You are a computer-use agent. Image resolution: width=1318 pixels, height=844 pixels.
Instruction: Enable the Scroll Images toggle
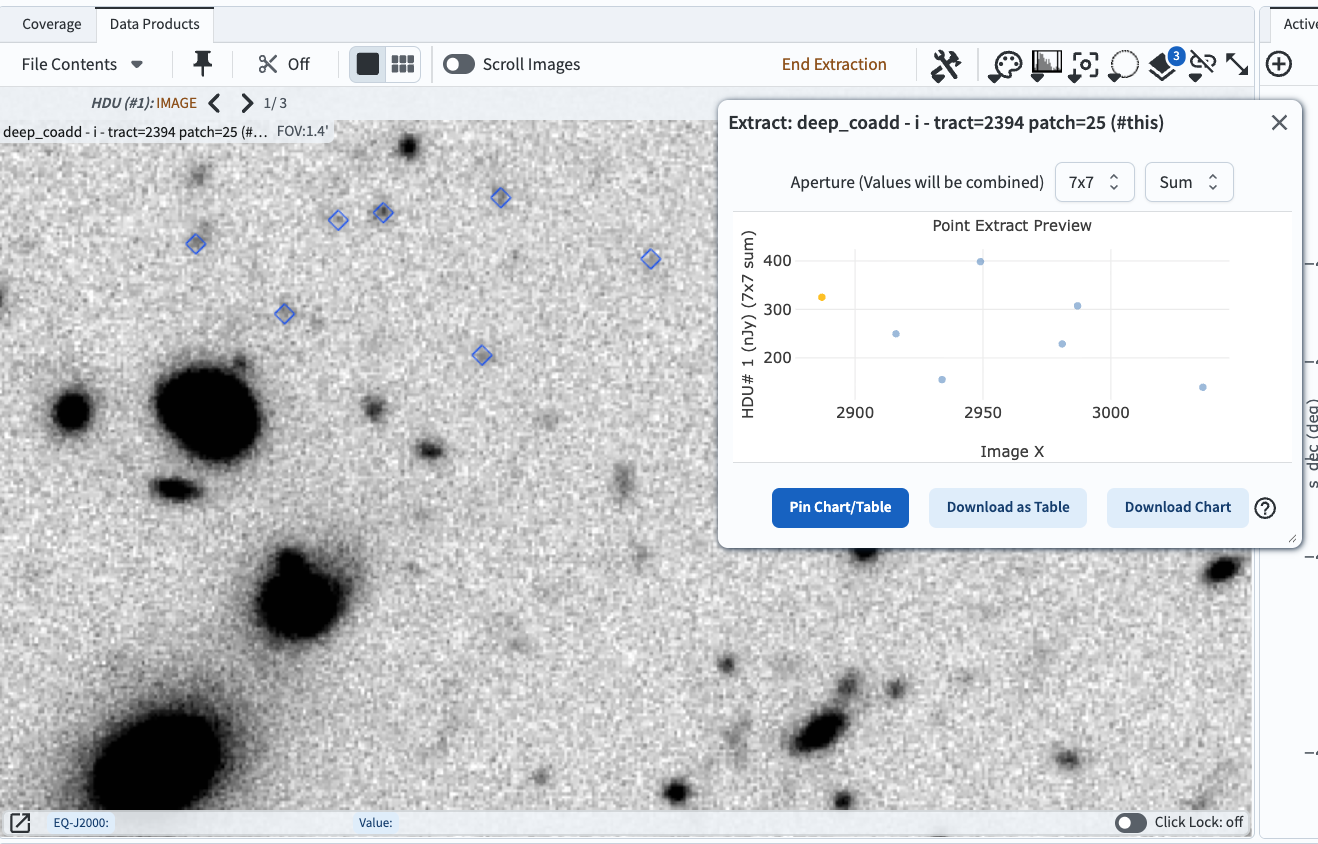(459, 64)
